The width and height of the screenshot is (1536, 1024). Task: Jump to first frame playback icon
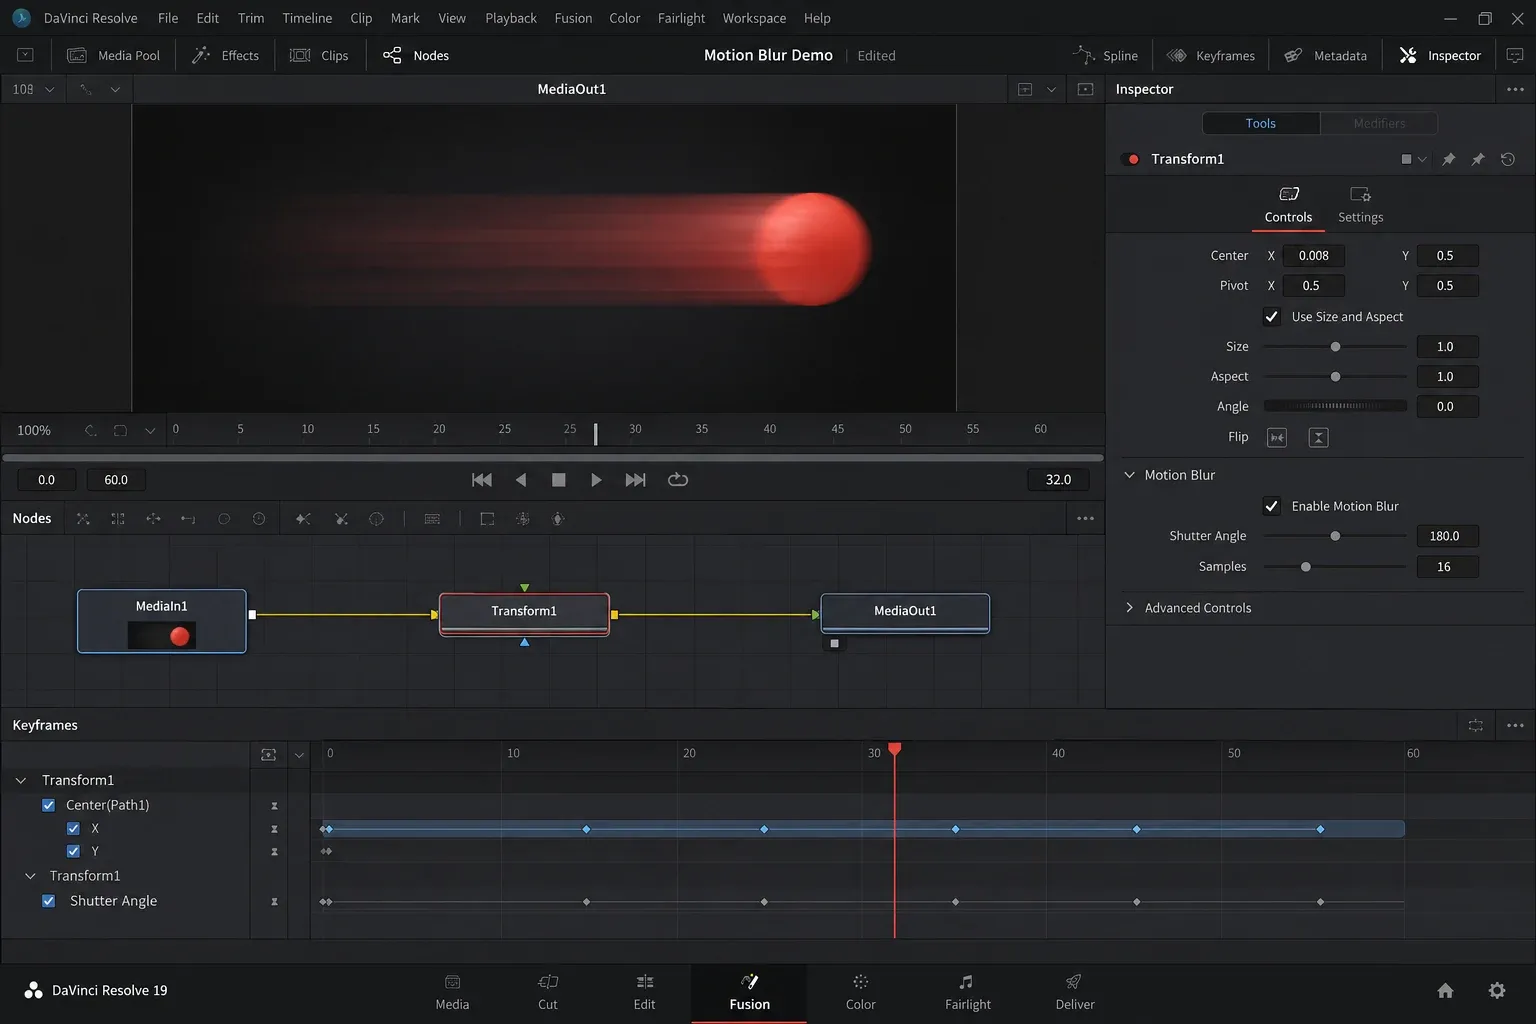[482, 480]
